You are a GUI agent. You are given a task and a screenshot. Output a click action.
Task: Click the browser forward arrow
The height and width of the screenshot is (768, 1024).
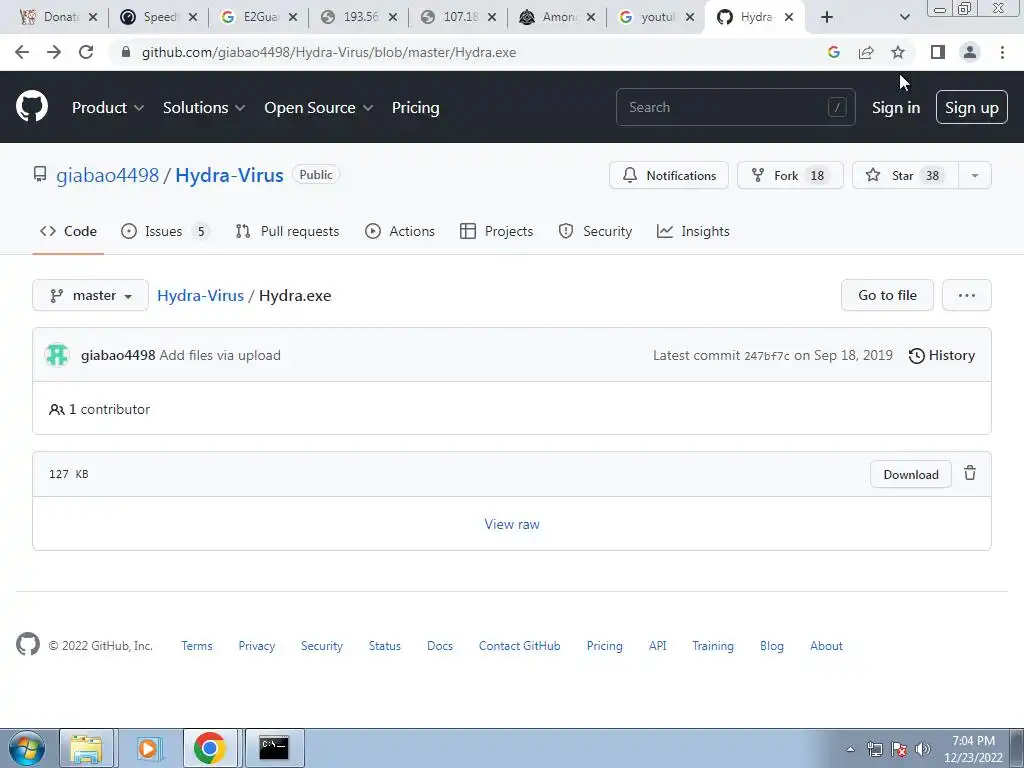pyautogui.click(x=54, y=52)
